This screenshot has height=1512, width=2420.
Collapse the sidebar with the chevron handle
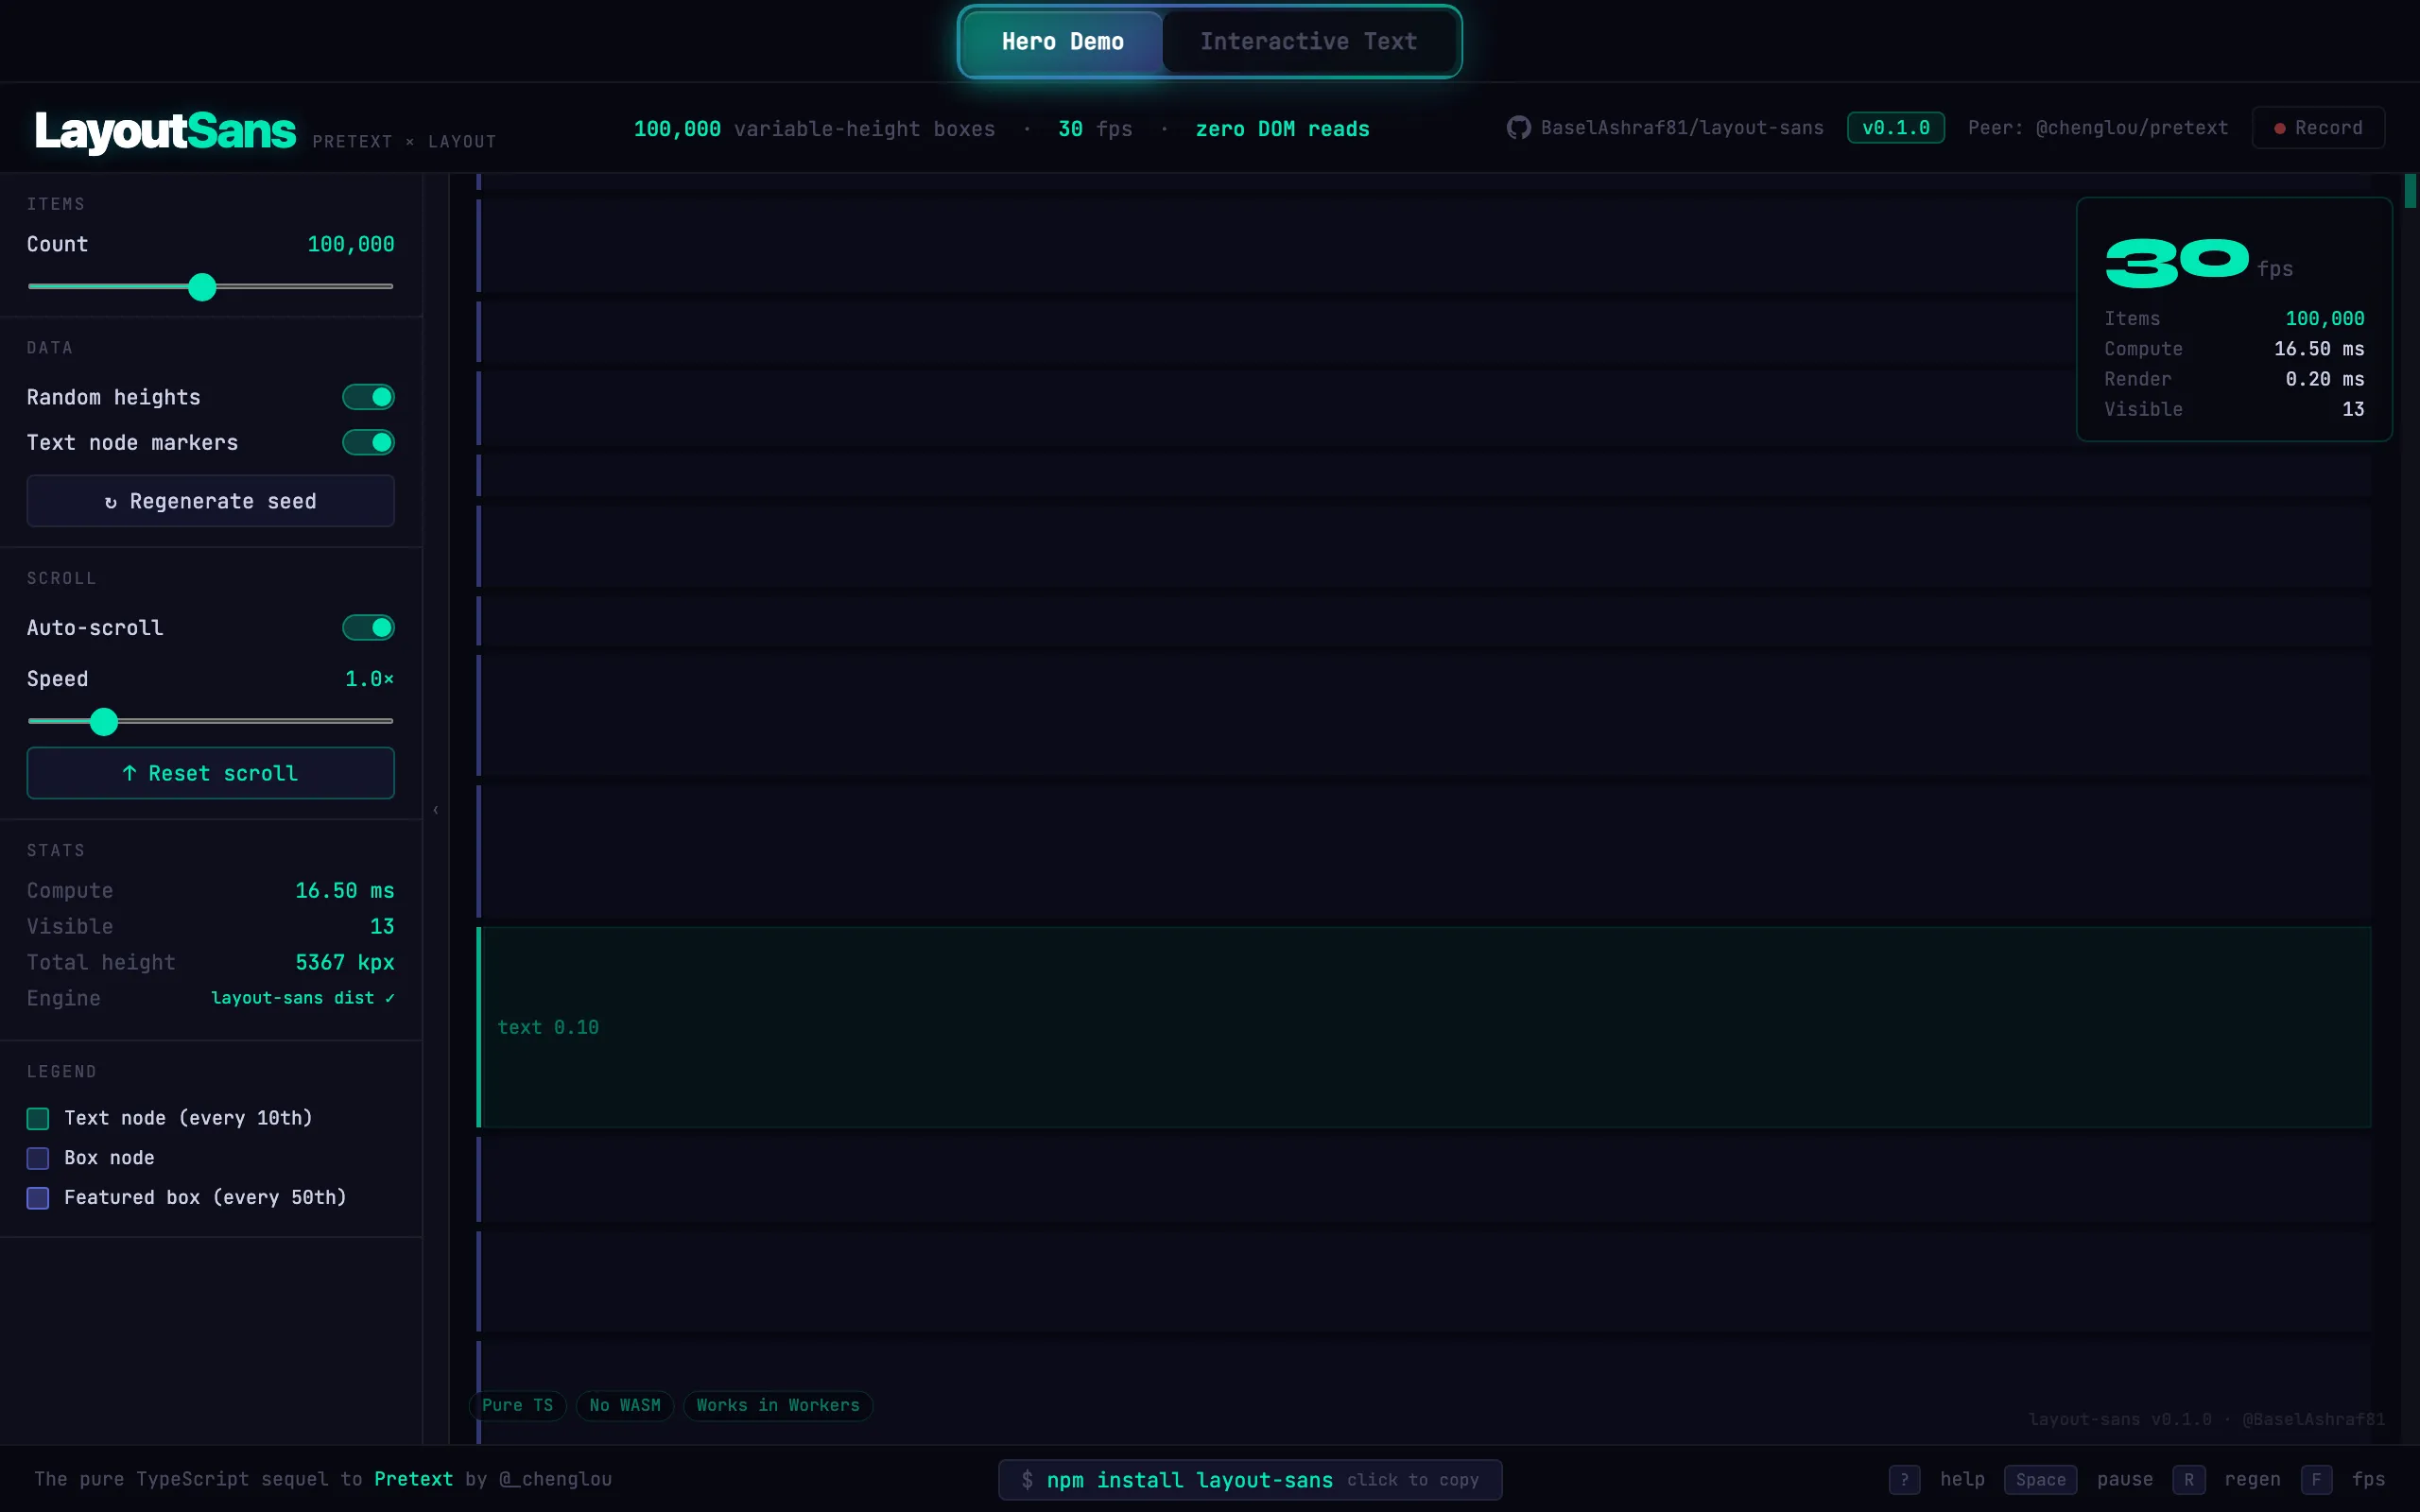click(x=436, y=810)
